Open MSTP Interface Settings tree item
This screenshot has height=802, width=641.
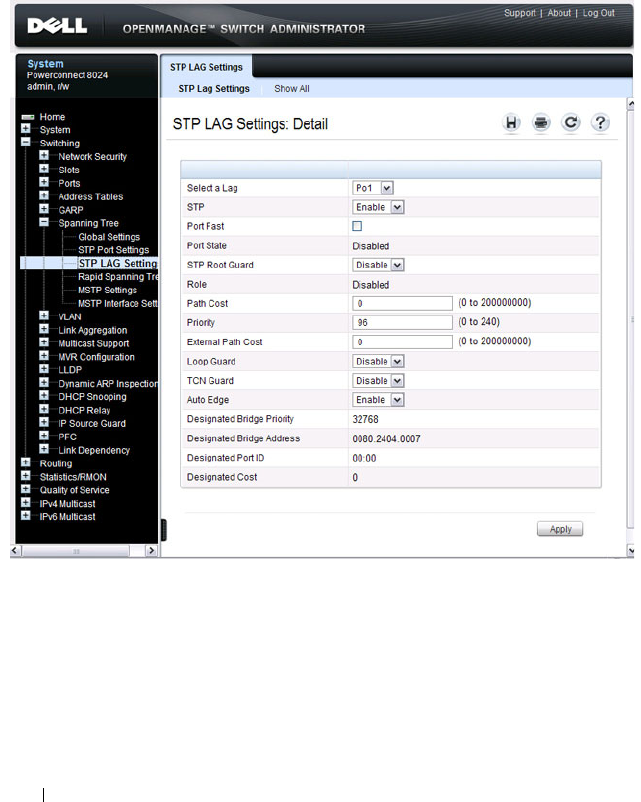pos(118,303)
